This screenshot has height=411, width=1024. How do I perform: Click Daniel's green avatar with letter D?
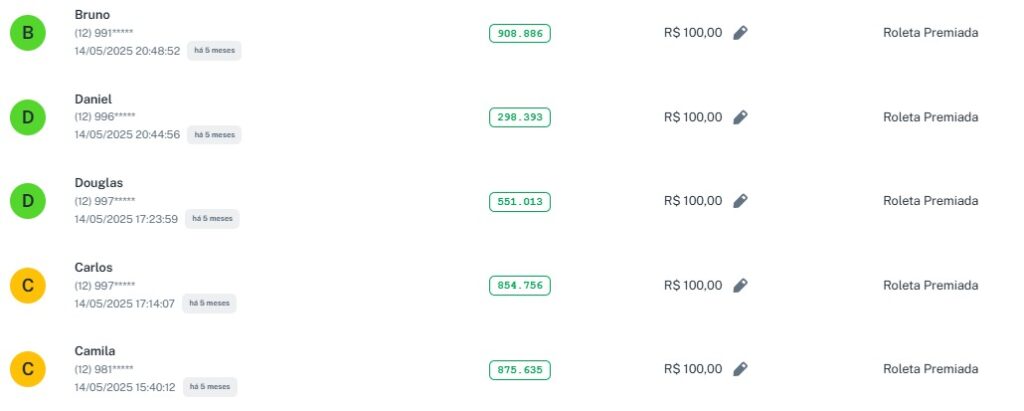tap(28, 118)
